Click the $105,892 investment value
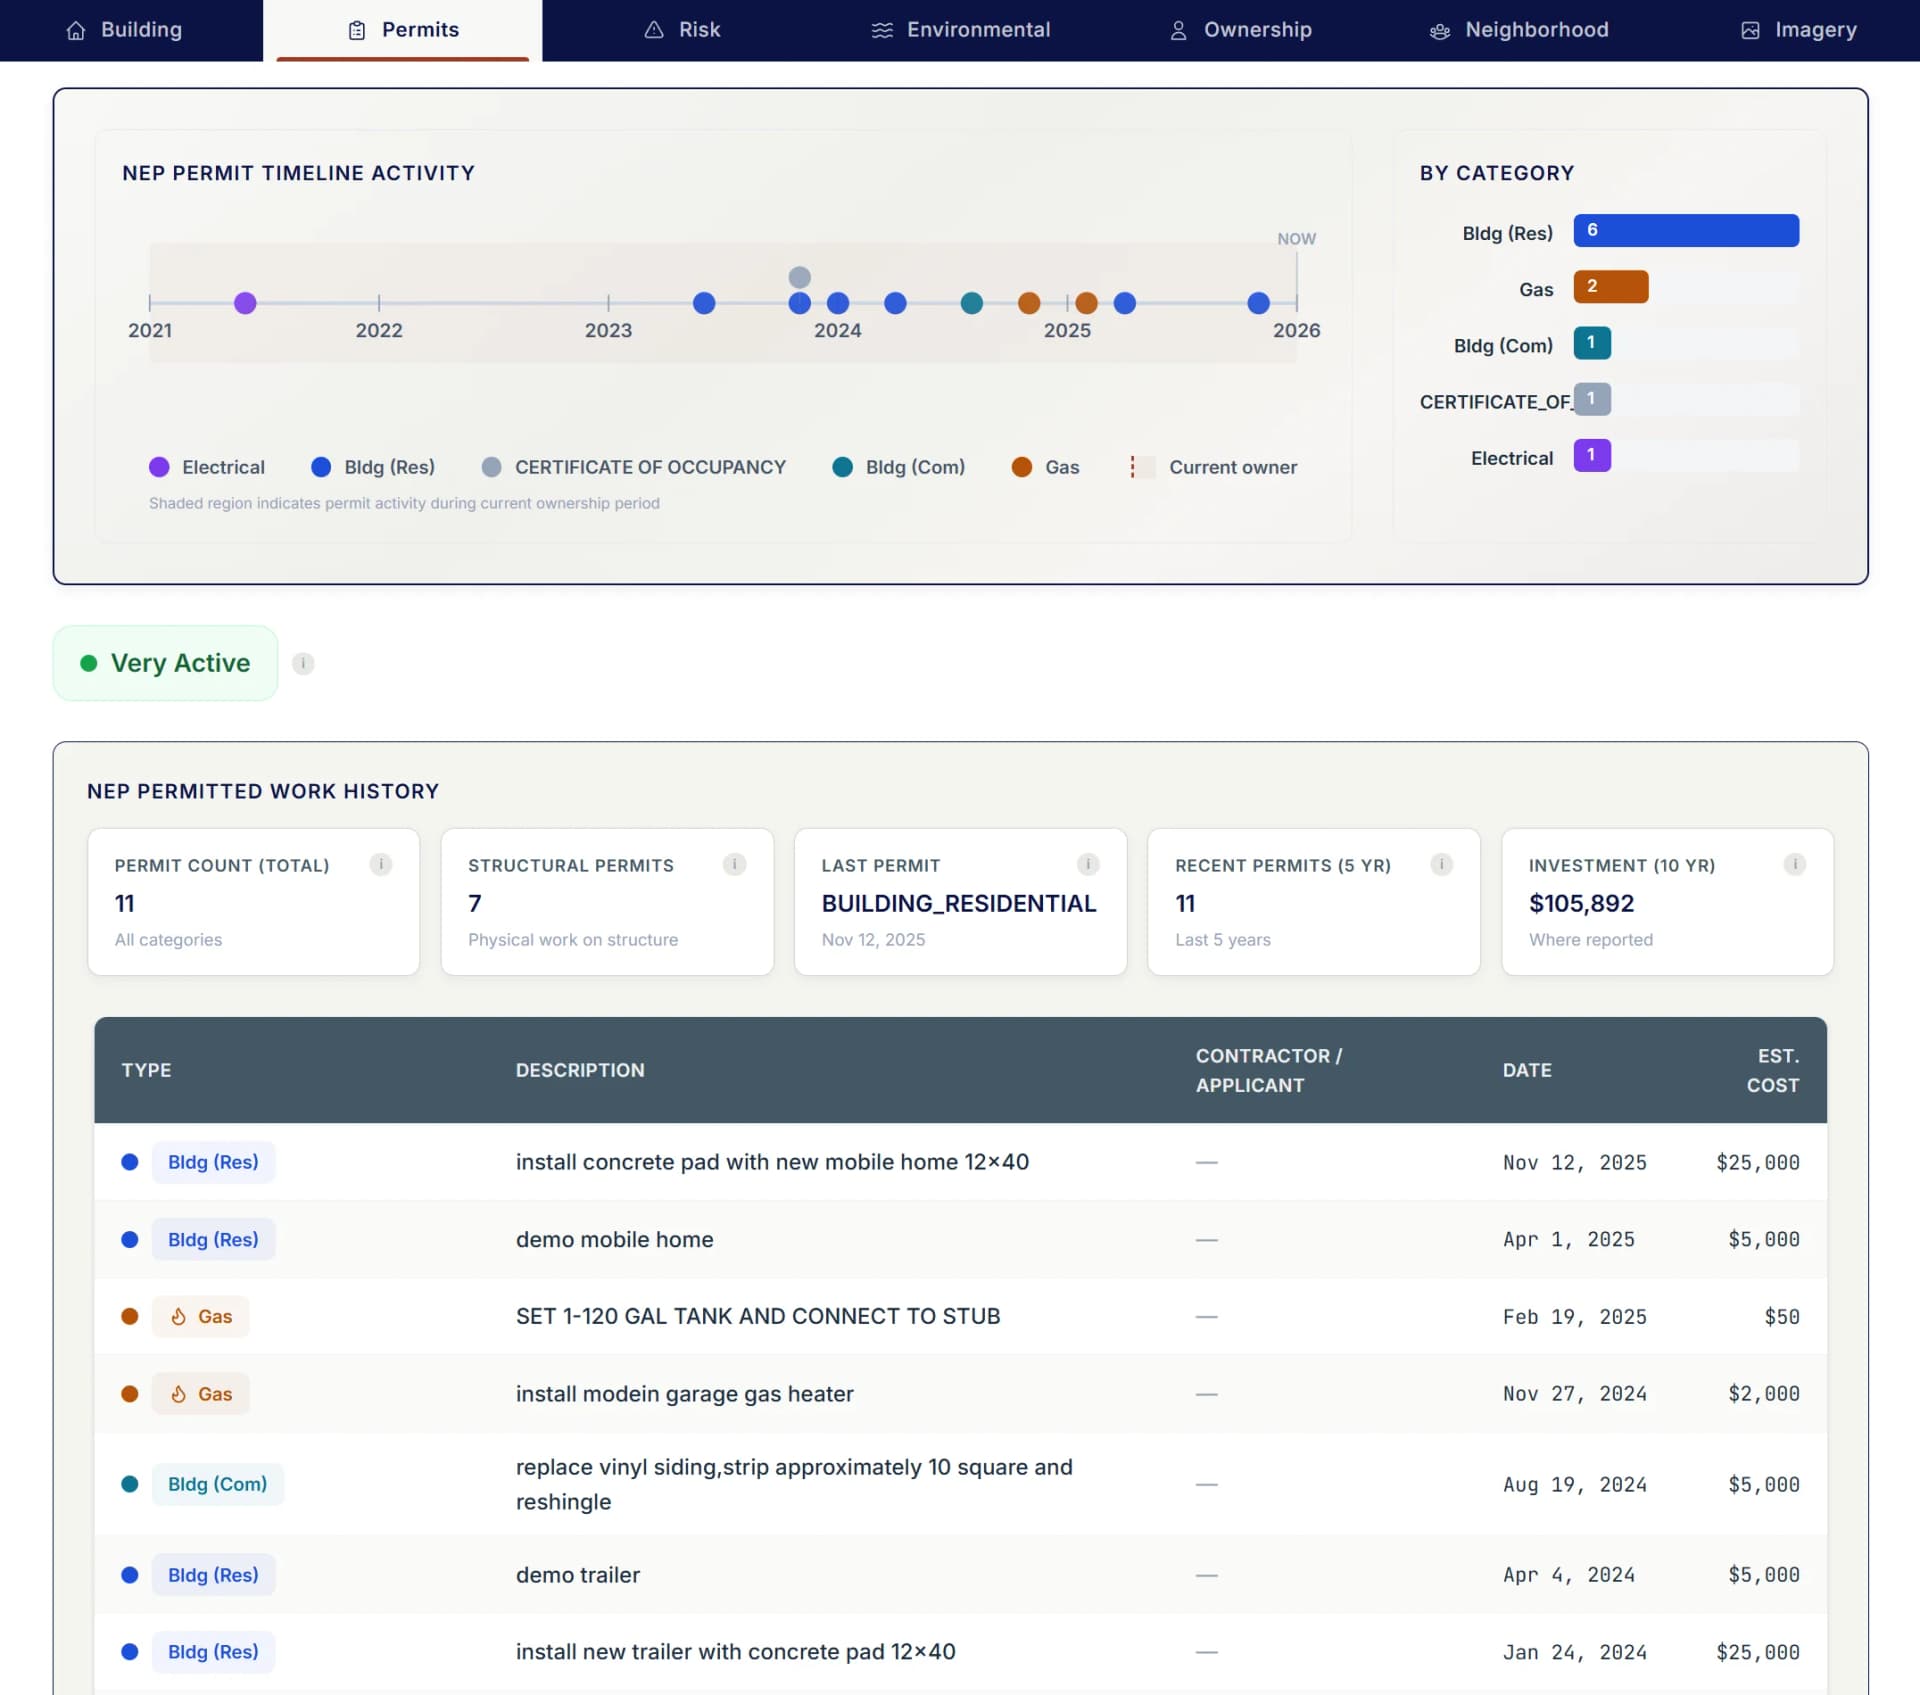This screenshot has height=1695, width=1920. click(1581, 903)
